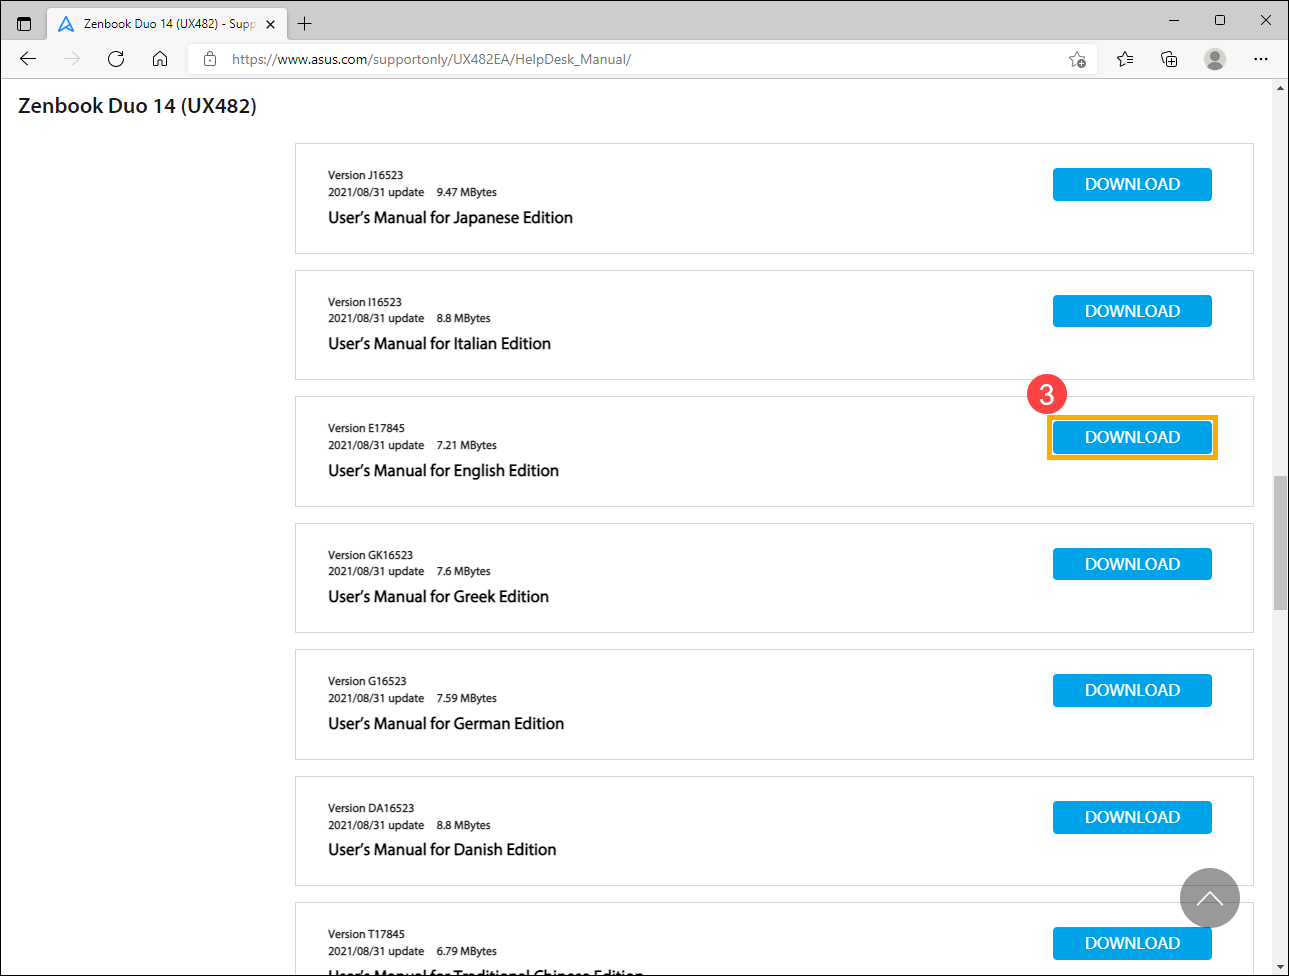Open the browser profile menu
The height and width of the screenshot is (976, 1289).
click(x=1215, y=59)
